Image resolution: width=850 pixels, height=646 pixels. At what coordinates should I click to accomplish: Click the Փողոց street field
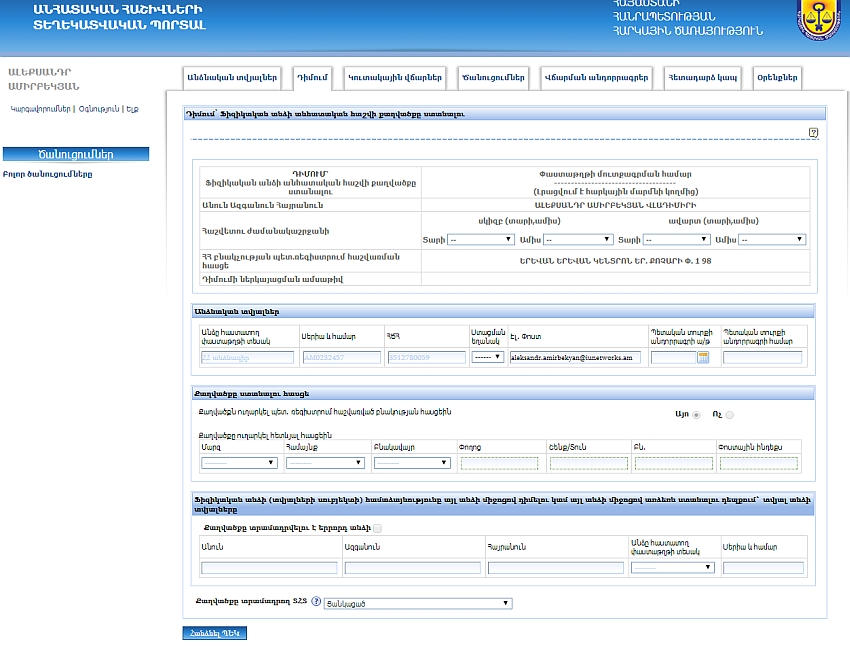[x=499, y=463]
